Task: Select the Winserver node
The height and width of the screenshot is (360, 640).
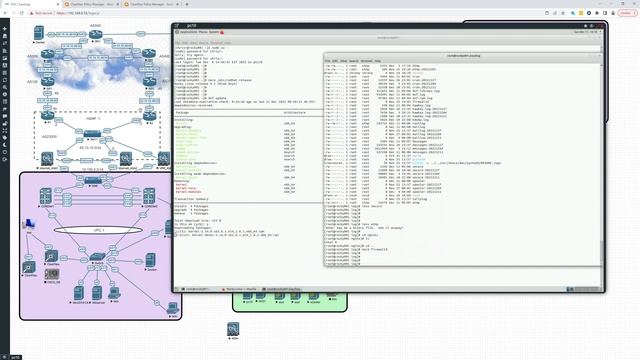Action: pyautogui.click(x=97, y=293)
